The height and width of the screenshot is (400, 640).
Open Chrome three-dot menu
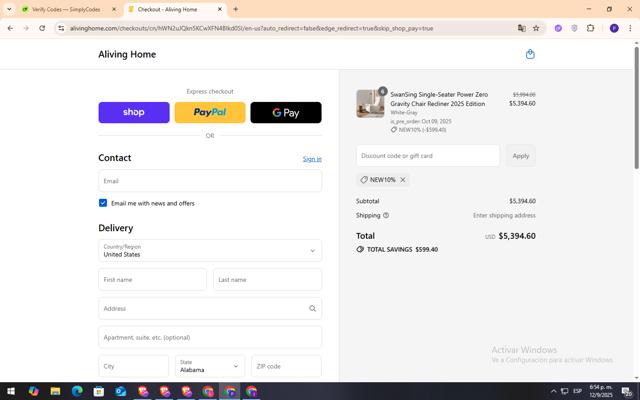[630, 28]
